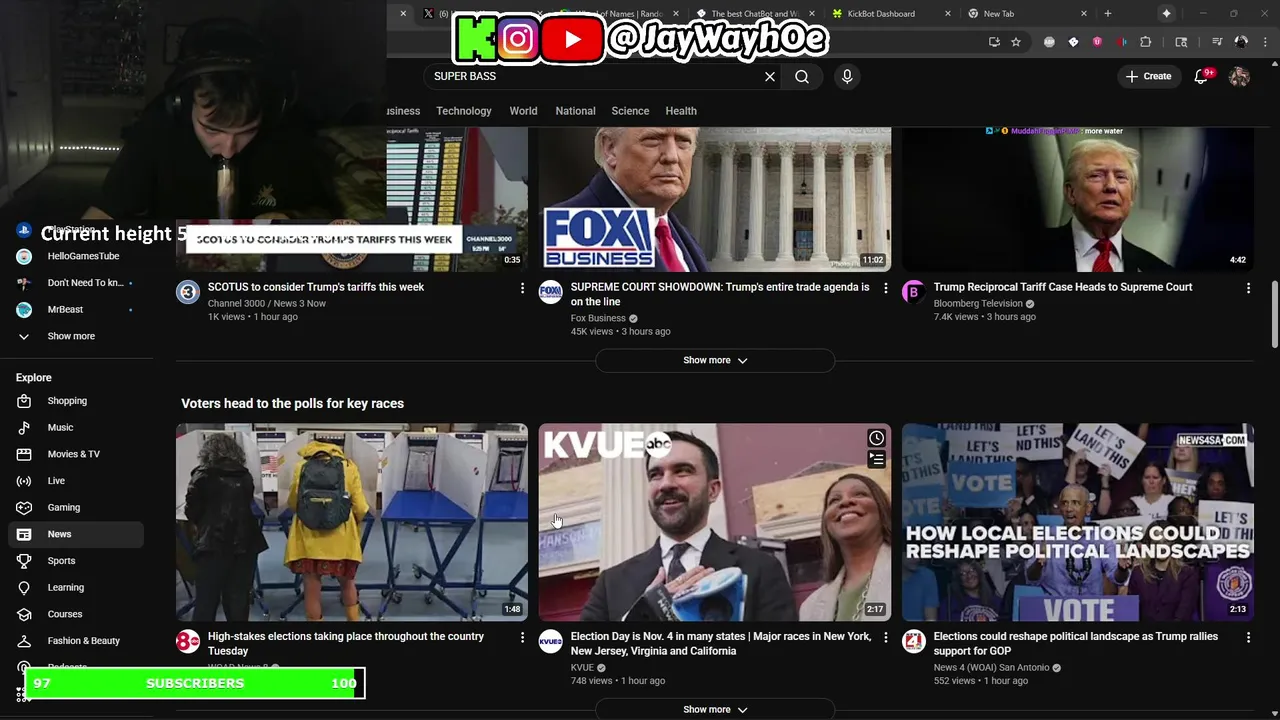Open MrBeast subscription channel
The height and width of the screenshot is (720, 1280).
pos(76,310)
